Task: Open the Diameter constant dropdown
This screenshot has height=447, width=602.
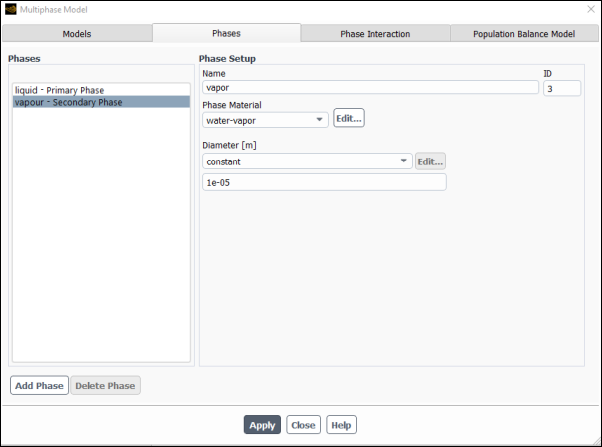Action: 307,161
